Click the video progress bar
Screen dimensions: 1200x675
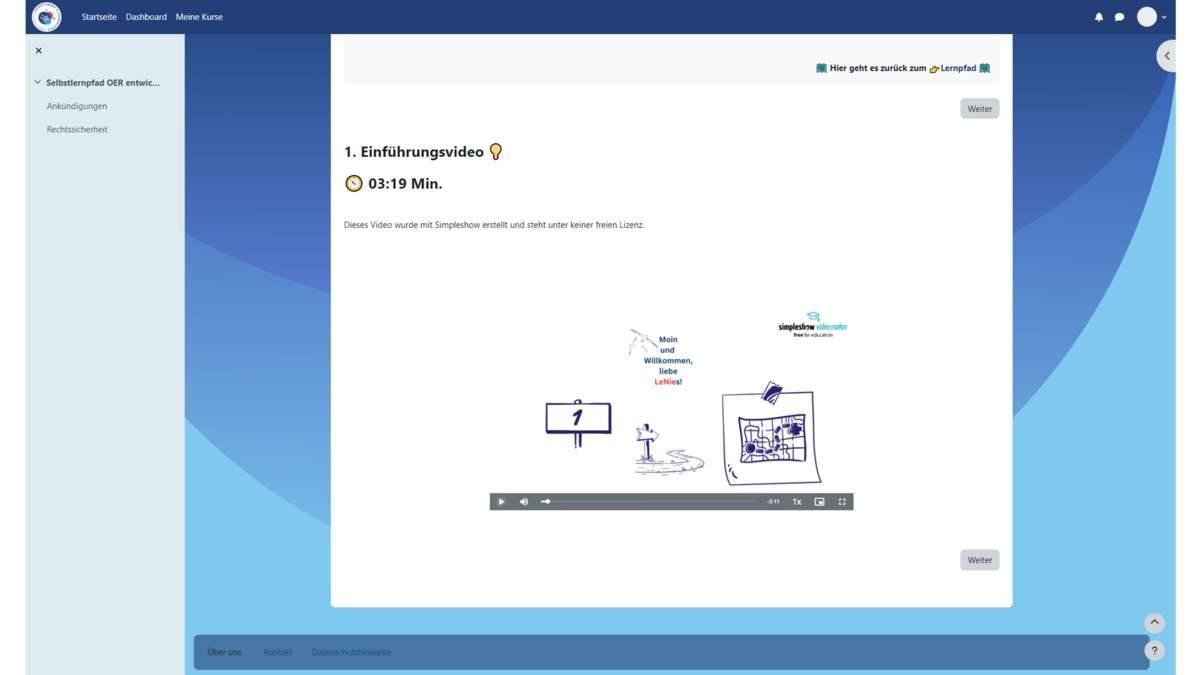[x=650, y=502]
